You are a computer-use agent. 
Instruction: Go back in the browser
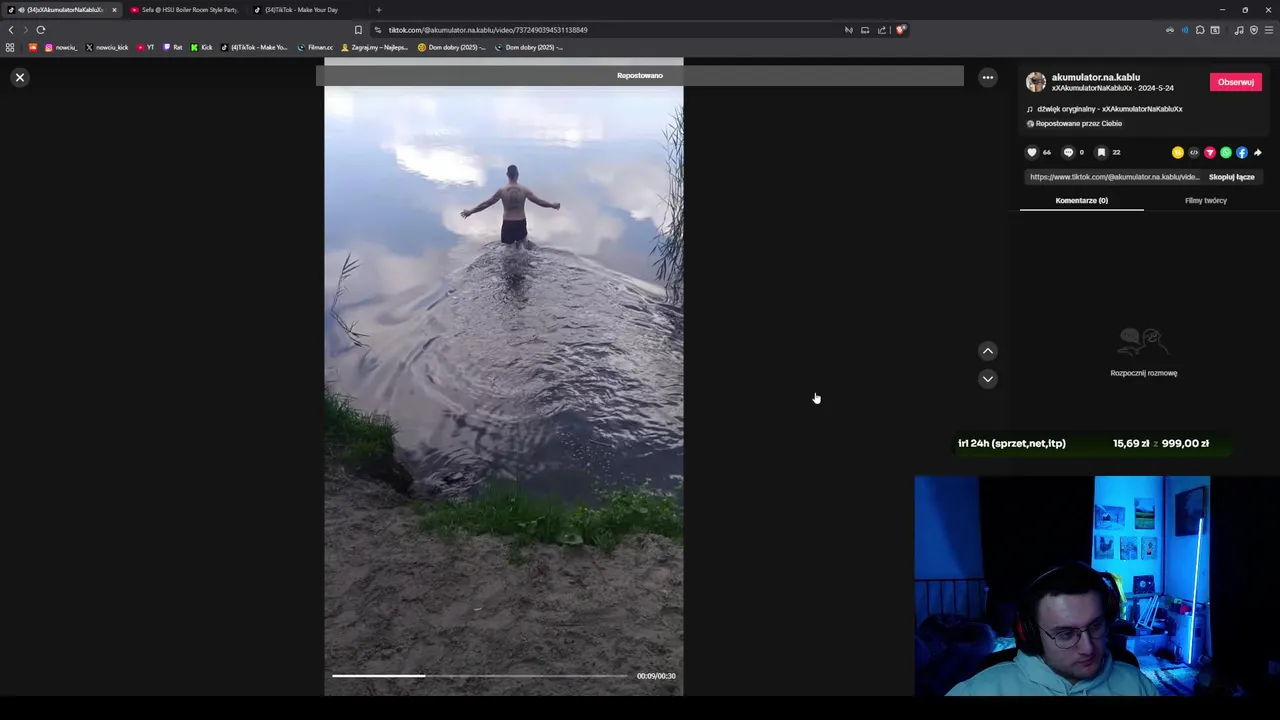click(11, 30)
